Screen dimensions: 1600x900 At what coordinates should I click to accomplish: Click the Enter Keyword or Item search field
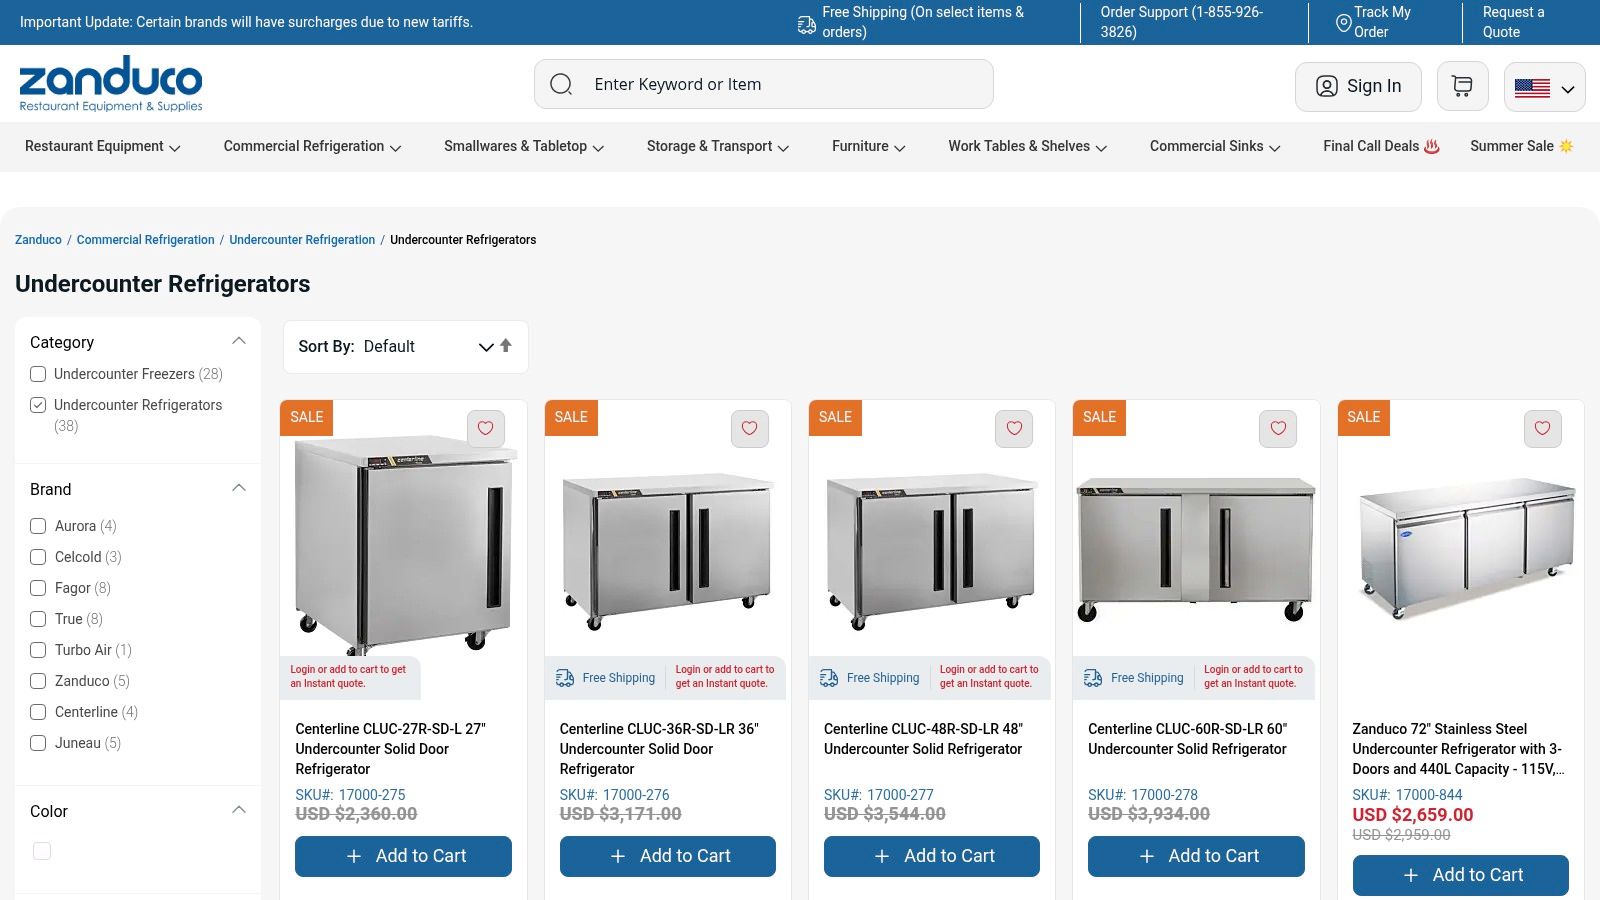click(764, 84)
